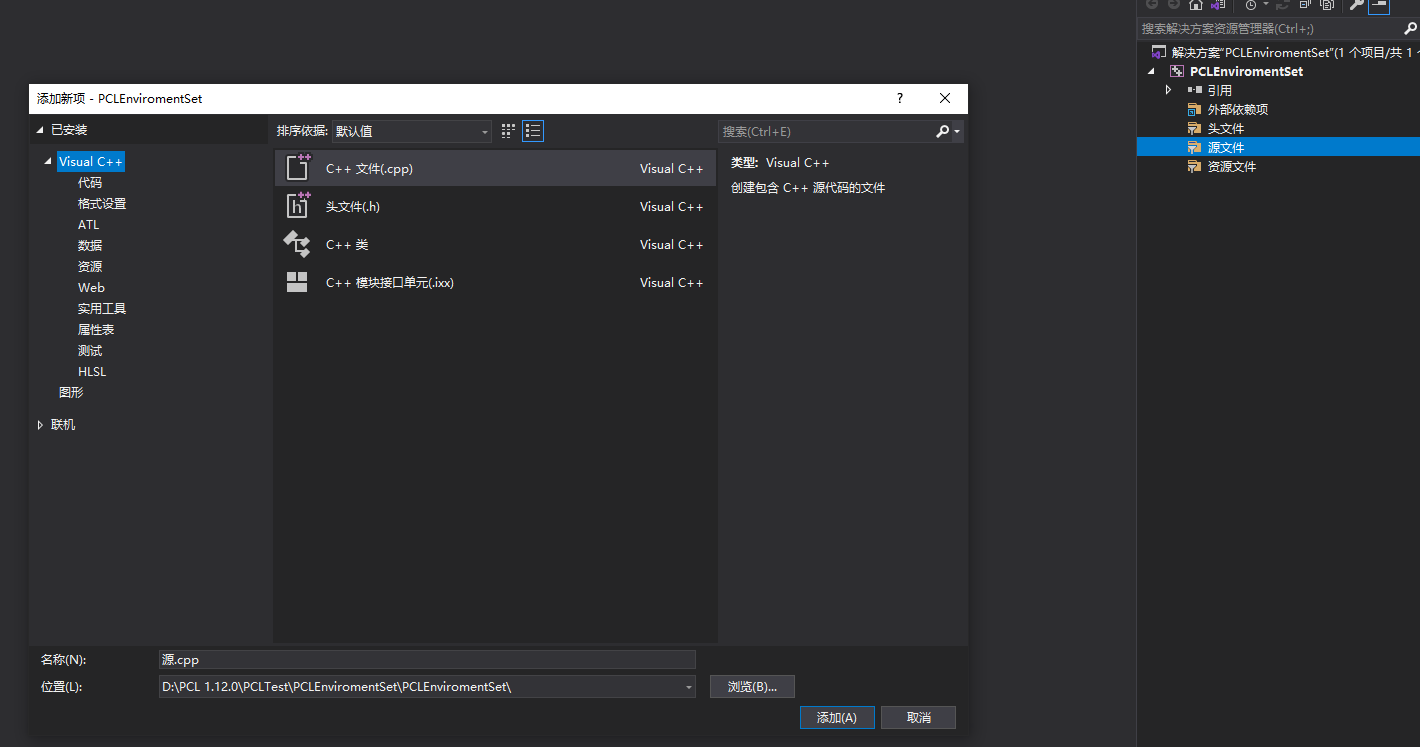Select the C++ 模块接口单元(.ixx) template
Image resolution: width=1420 pixels, height=747 pixels.
pos(296,282)
